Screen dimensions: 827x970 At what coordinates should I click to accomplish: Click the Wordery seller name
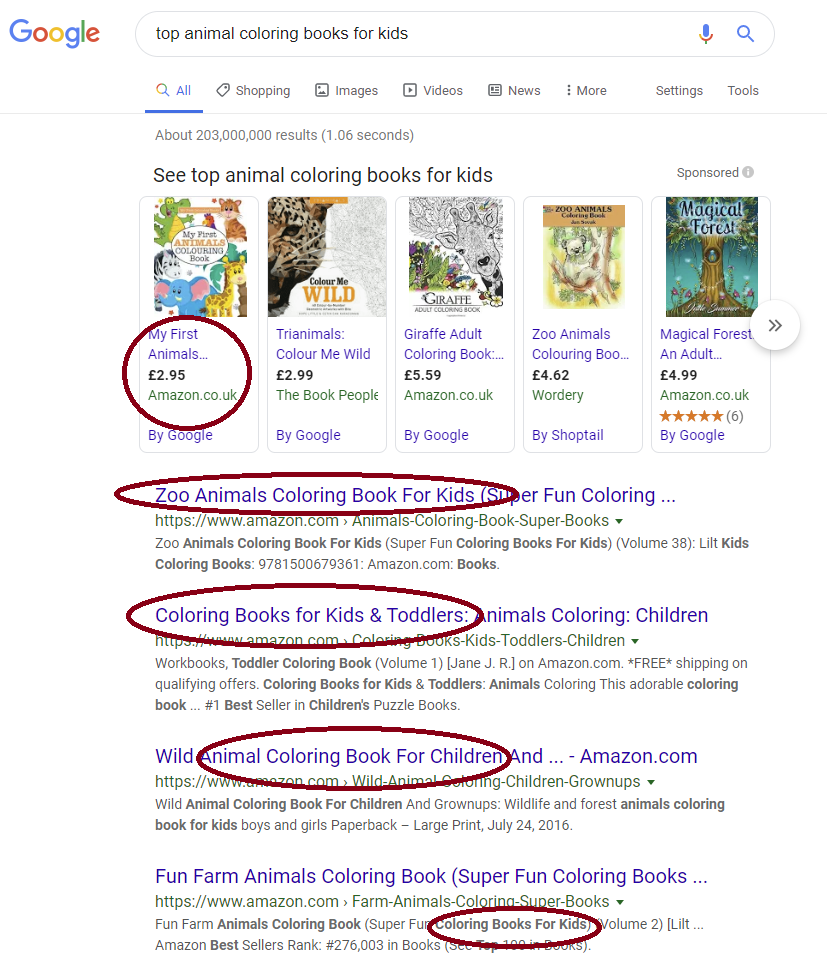(x=557, y=395)
